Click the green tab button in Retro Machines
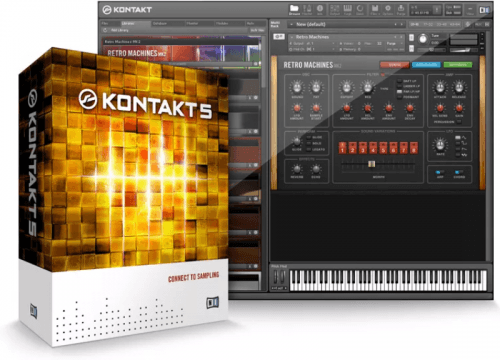The height and width of the screenshot is (360, 500). [458, 65]
